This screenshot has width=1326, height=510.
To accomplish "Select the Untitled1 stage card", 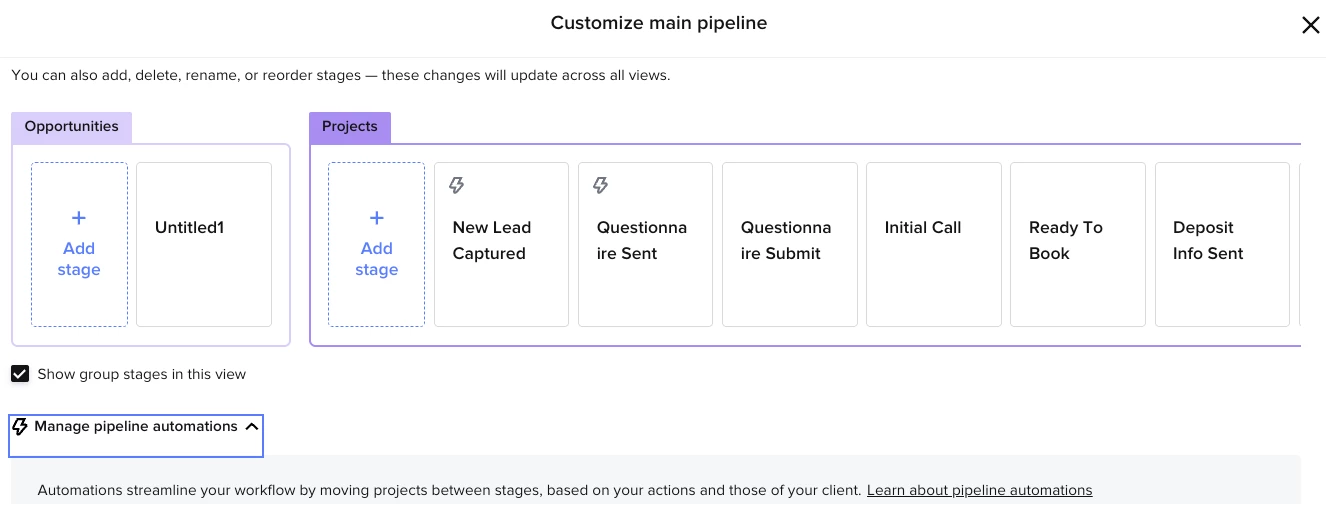I will [x=204, y=244].
